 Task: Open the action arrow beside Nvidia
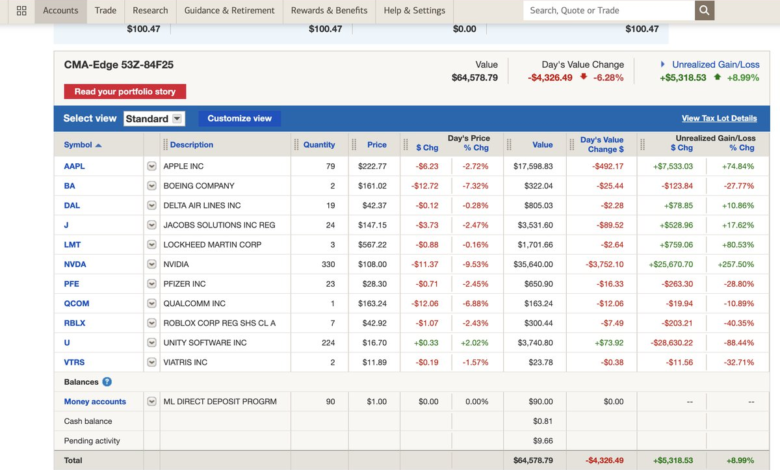tap(152, 264)
